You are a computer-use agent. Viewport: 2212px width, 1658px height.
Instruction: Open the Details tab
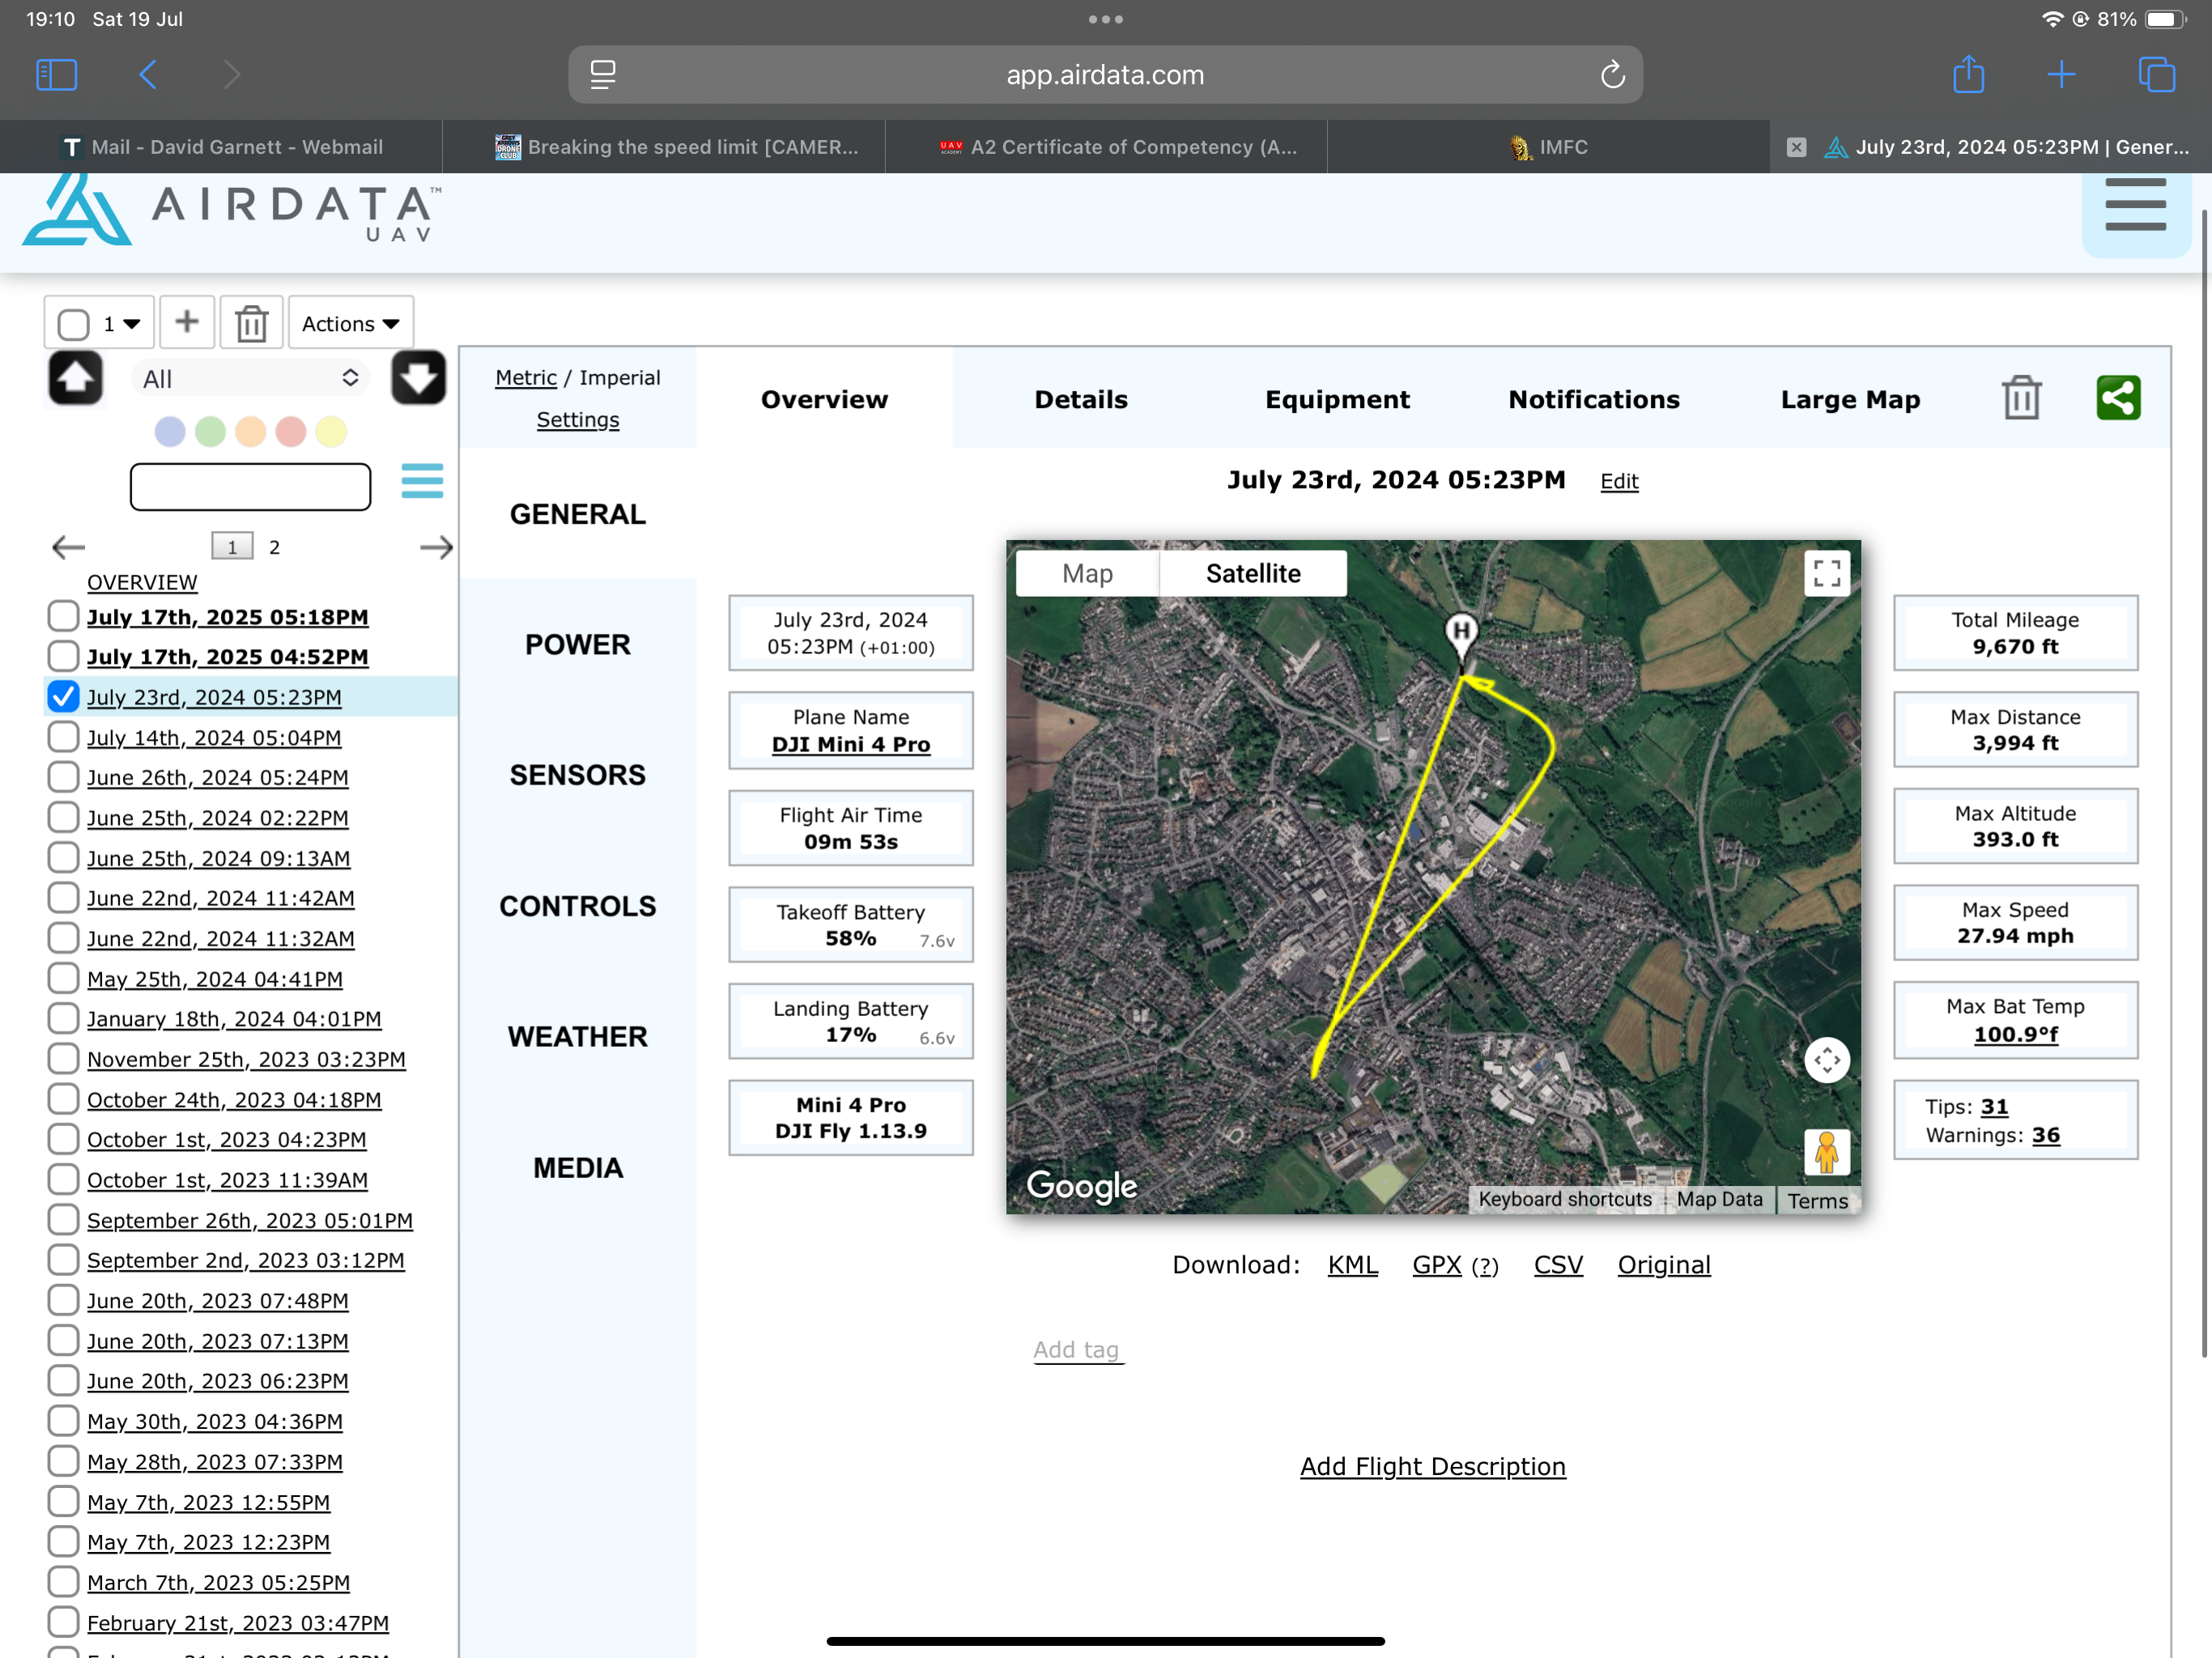pyautogui.click(x=1080, y=399)
